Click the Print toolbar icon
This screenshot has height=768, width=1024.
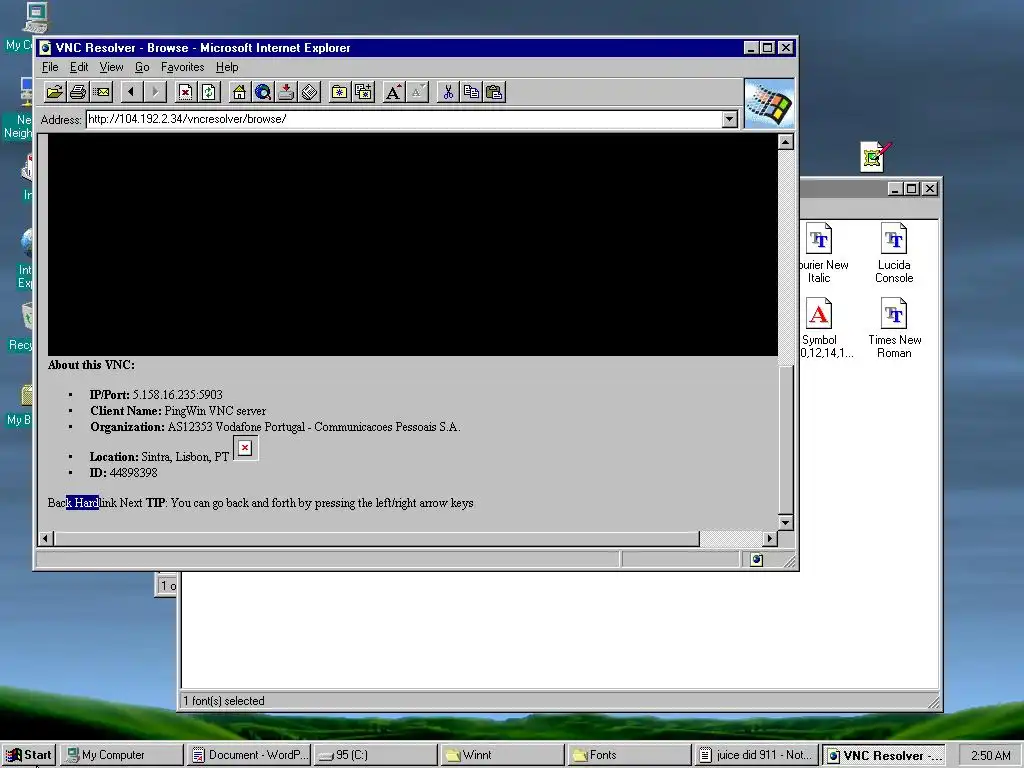coord(78,92)
